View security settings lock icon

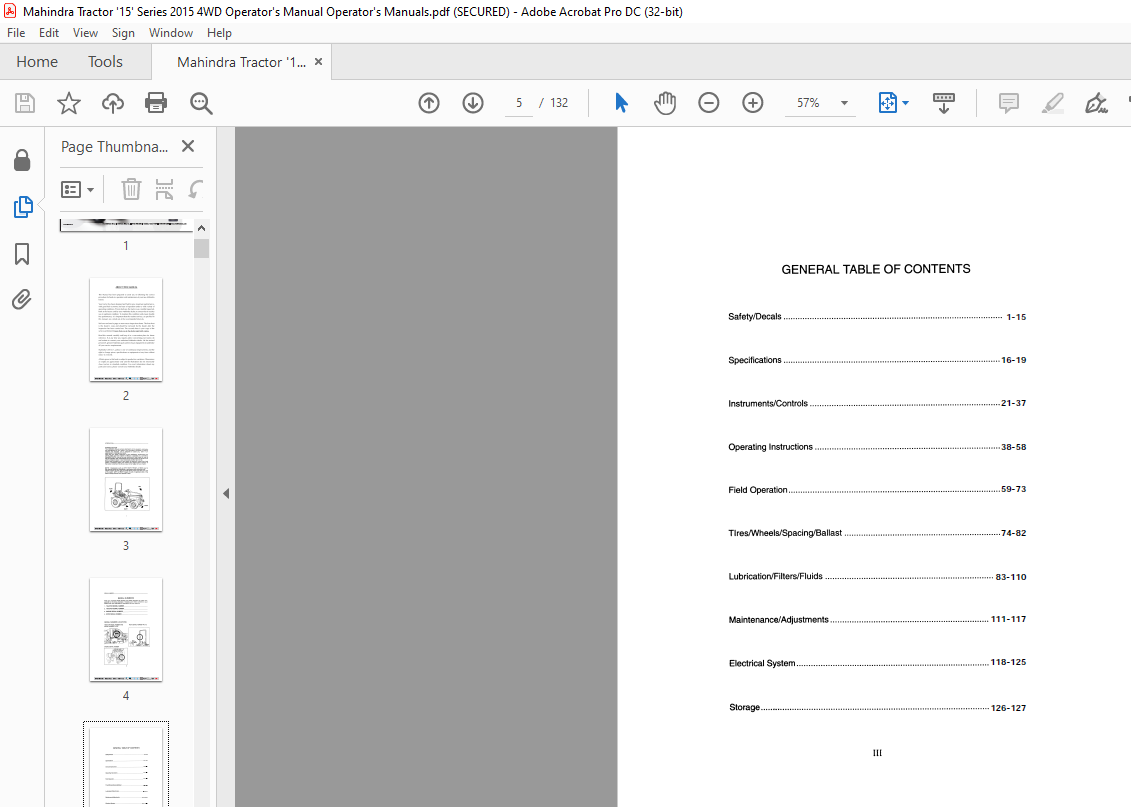[x=22, y=160]
